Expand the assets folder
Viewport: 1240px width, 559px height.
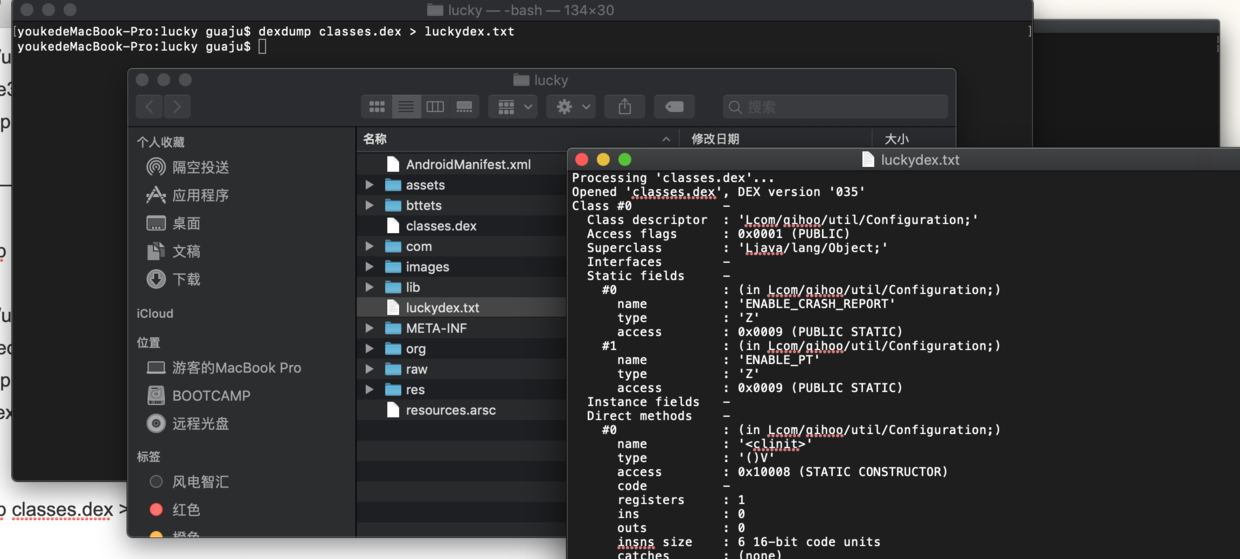click(370, 185)
